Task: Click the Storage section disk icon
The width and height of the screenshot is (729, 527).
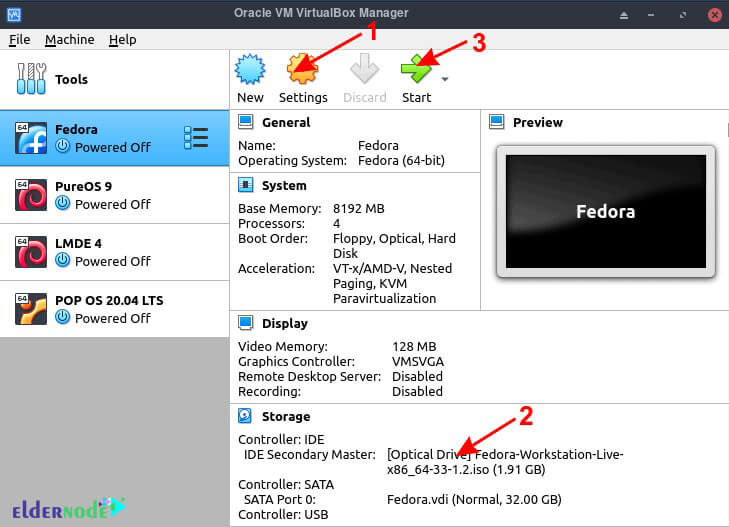Action: [x=245, y=416]
